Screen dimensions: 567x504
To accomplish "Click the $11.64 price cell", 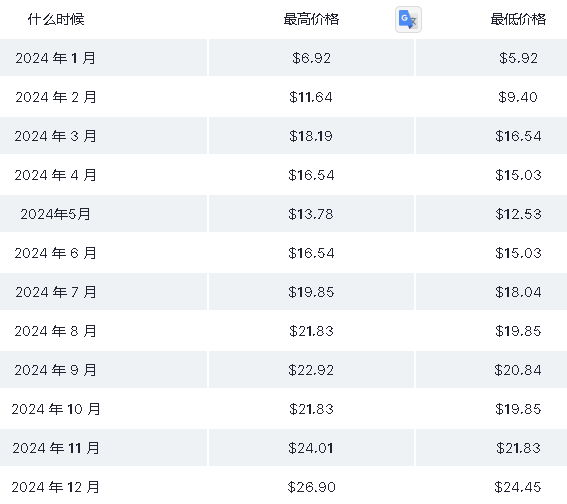I will click(x=311, y=97).
